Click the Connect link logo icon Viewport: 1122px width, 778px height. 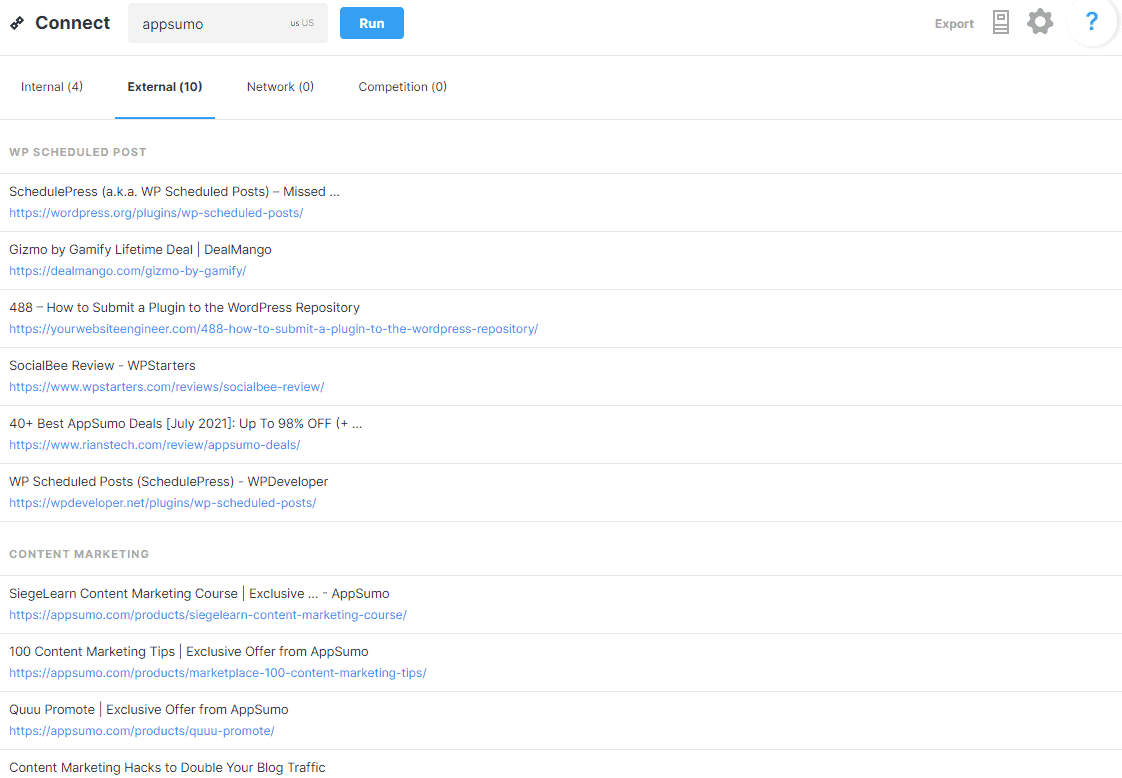17,23
